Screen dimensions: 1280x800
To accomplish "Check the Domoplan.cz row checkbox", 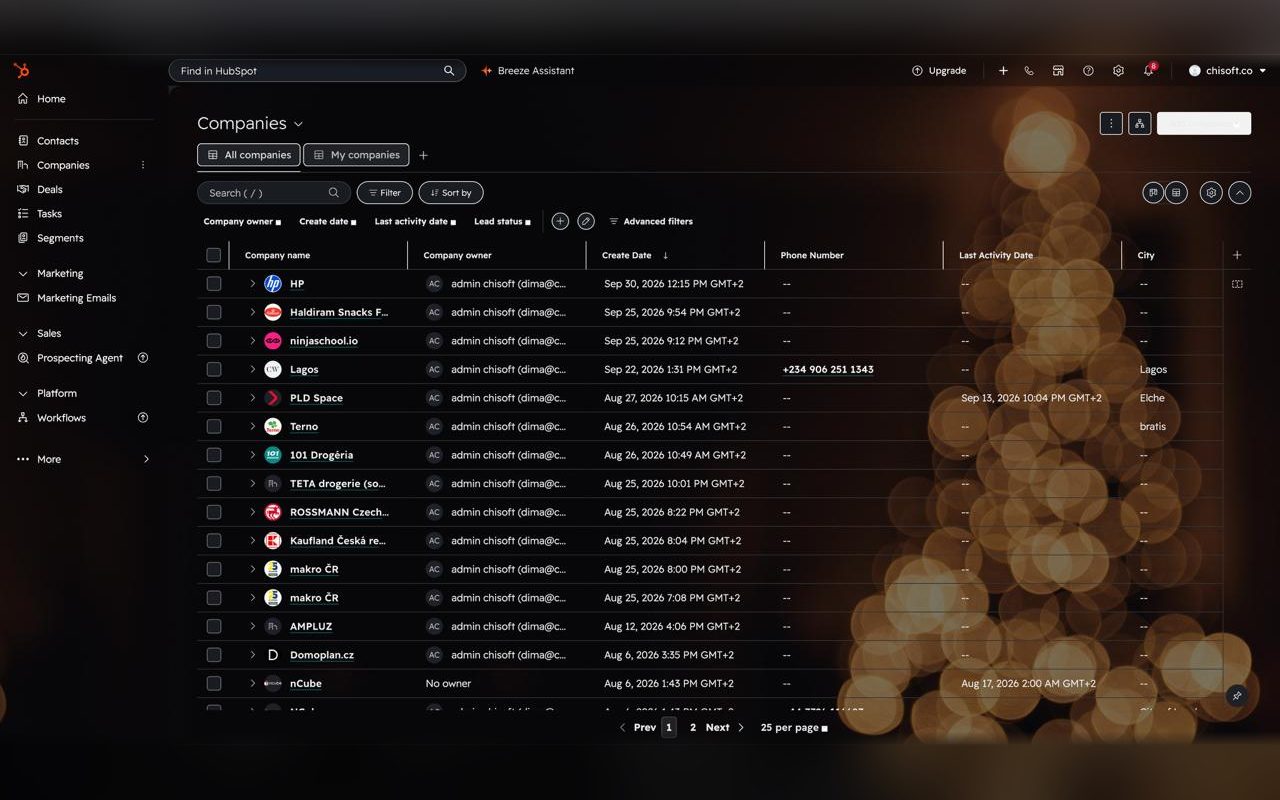I will coord(213,655).
